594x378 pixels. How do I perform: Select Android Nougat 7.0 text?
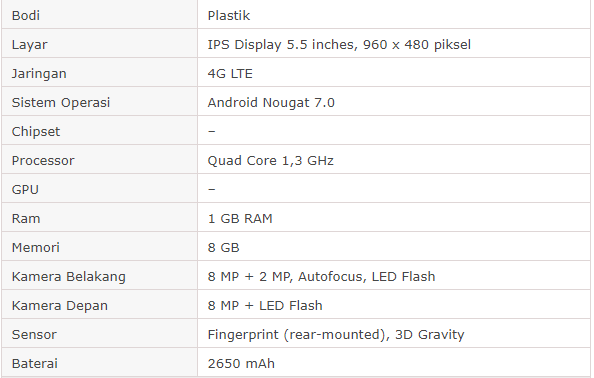coord(271,103)
